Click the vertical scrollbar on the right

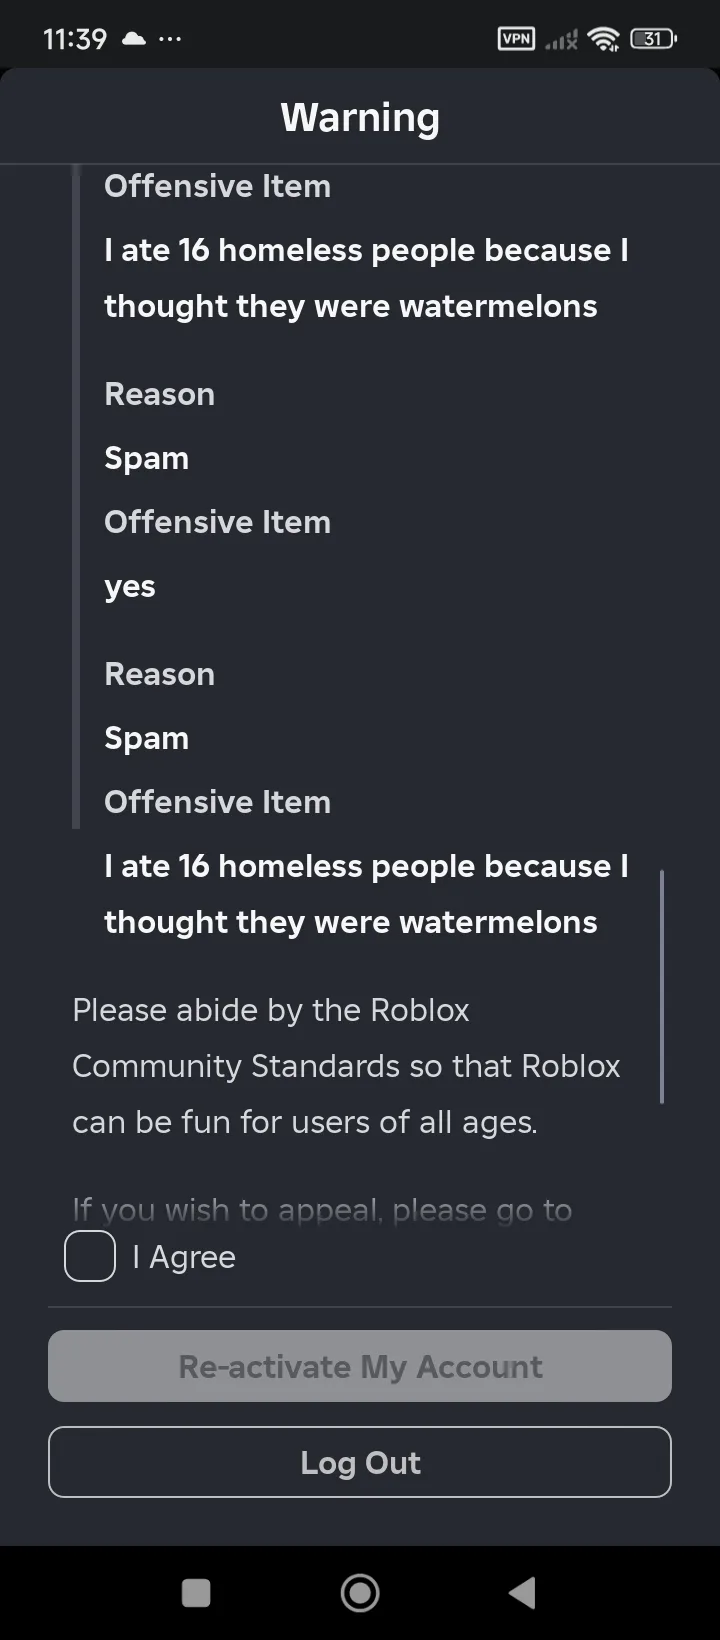pos(662,986)
